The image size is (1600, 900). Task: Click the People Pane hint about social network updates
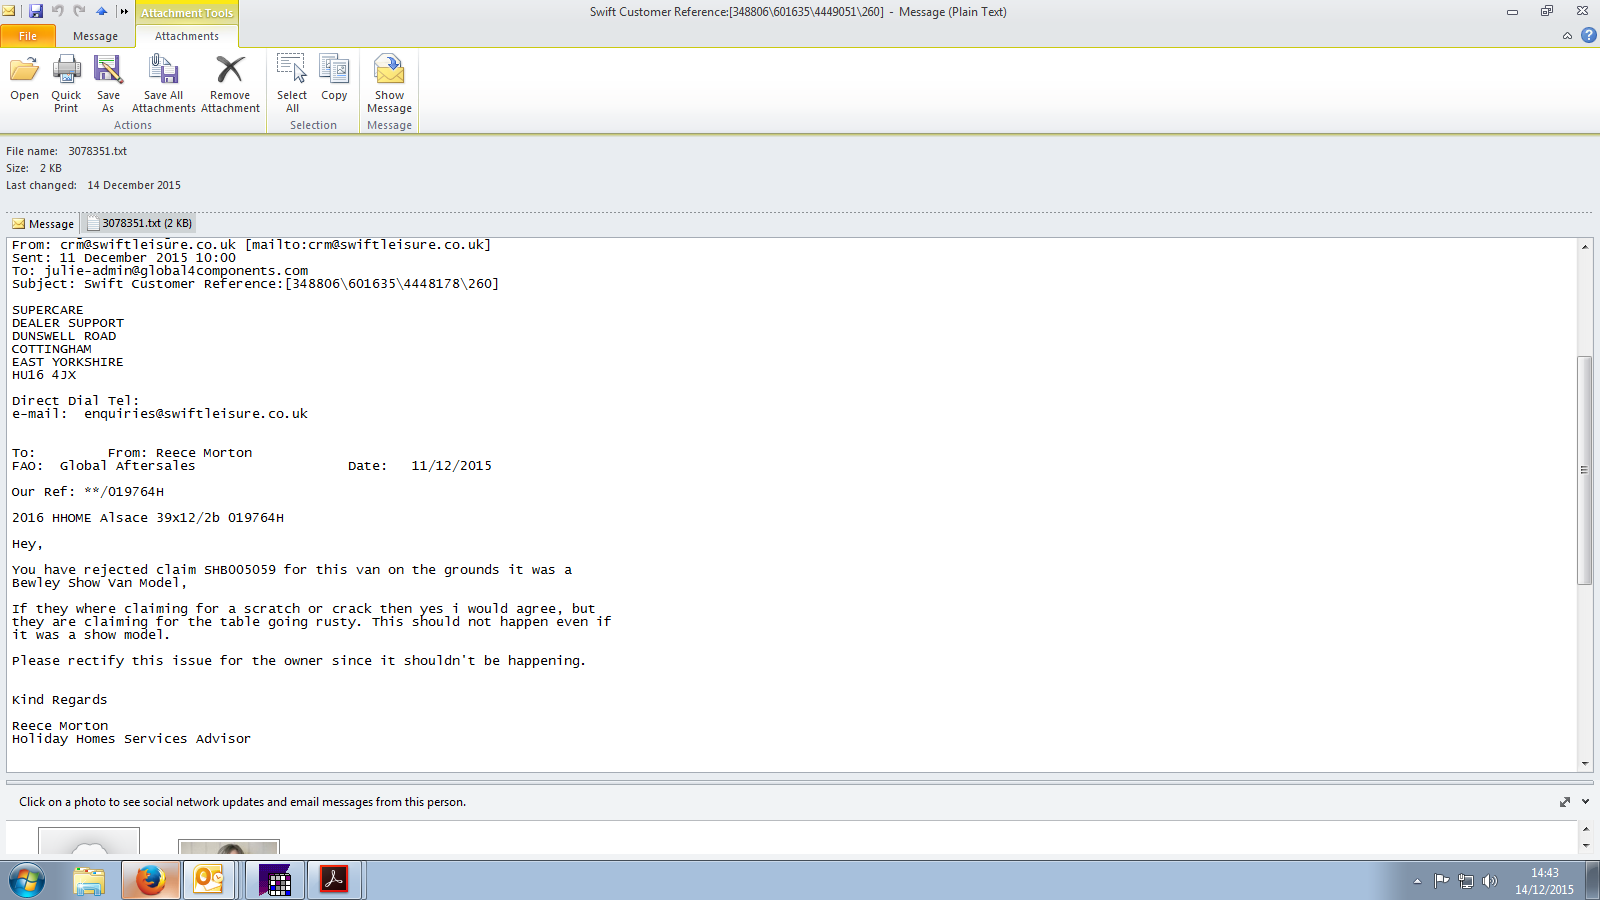(242, 802)
